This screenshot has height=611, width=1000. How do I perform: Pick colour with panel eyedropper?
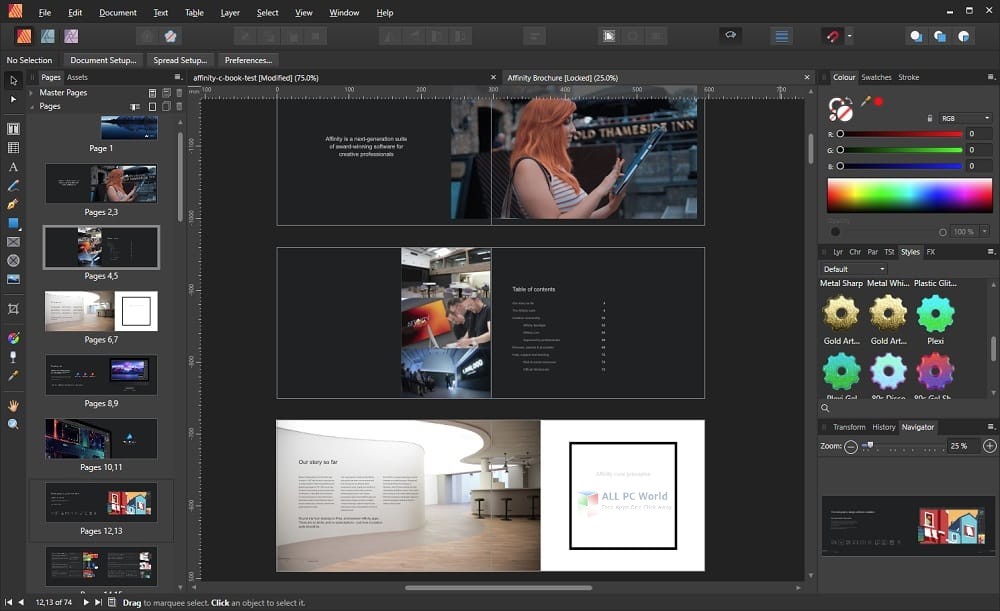click(865, 101)
